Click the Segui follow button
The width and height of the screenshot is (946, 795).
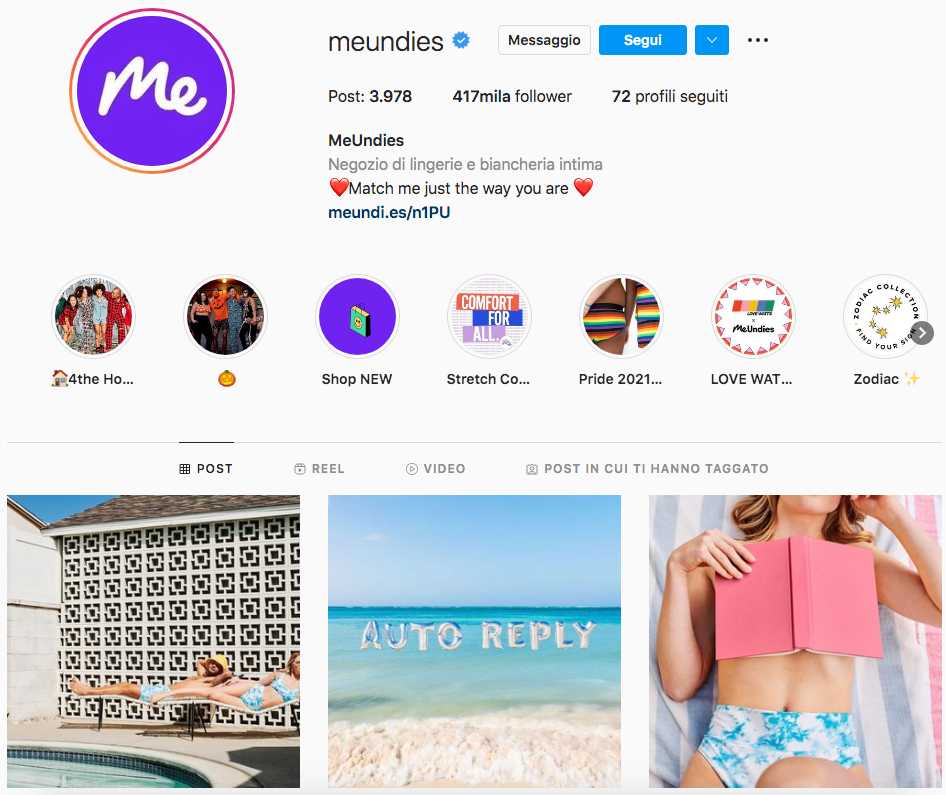[x=643, y=40]
